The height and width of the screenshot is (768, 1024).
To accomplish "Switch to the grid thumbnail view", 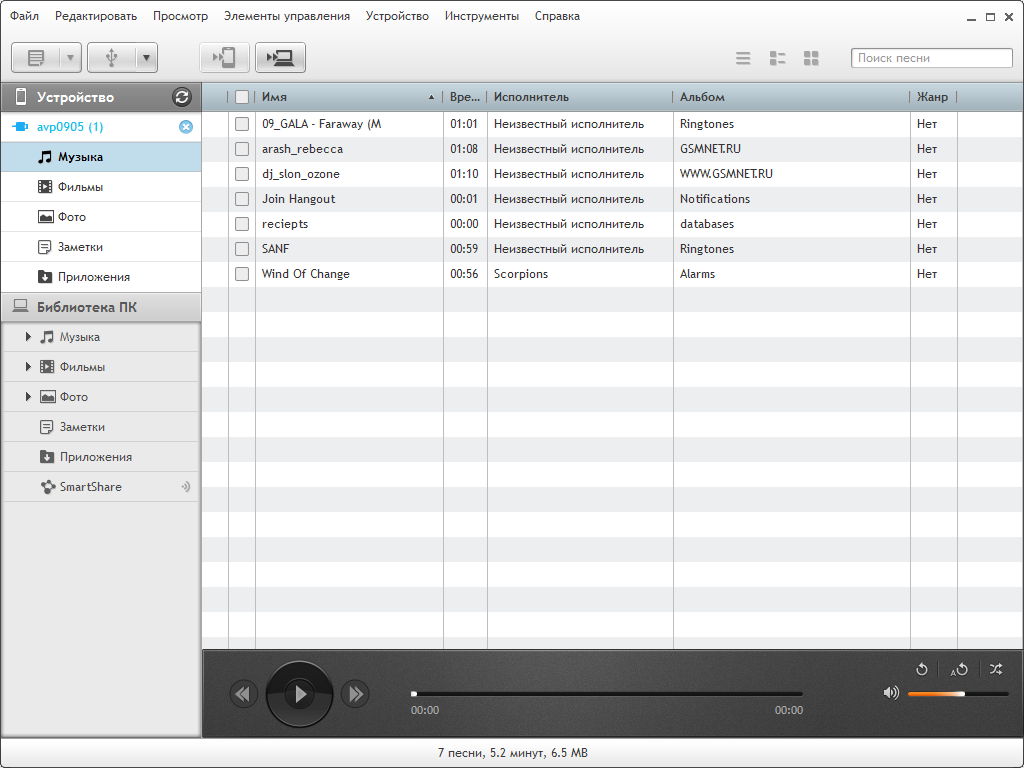I will click(x=811, y=58).
